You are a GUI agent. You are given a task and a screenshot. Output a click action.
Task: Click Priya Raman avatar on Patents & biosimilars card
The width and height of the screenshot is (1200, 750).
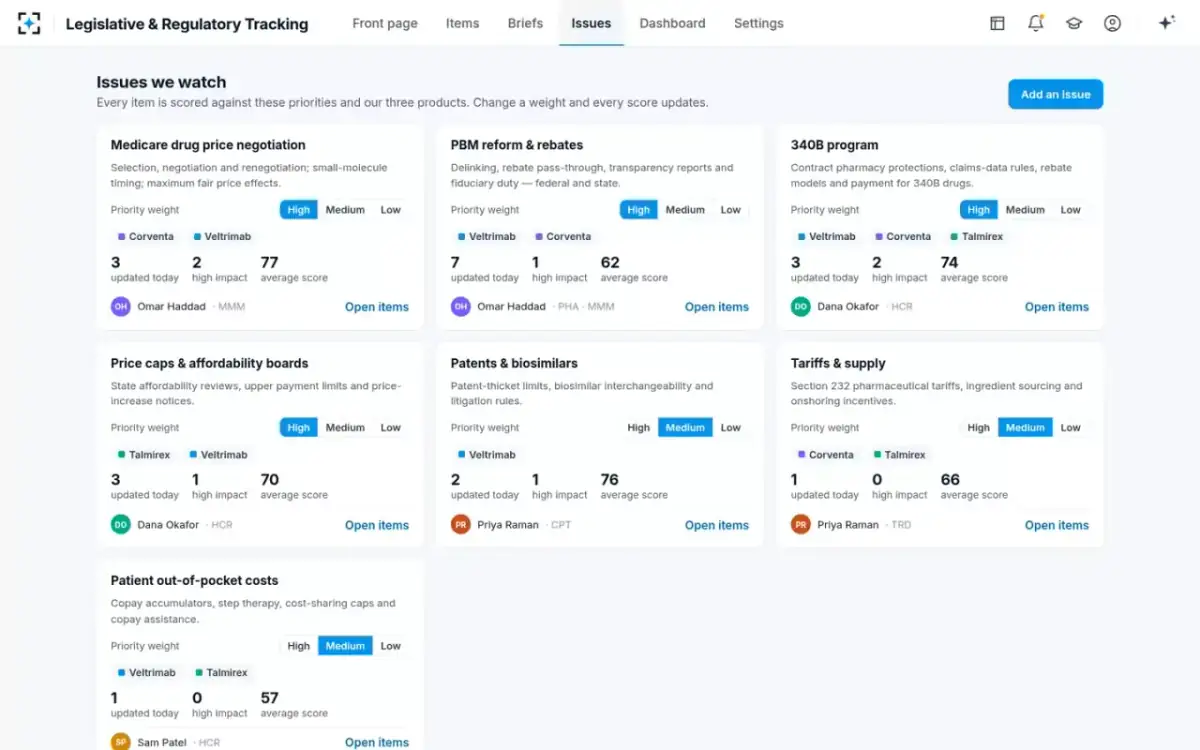click(x=461, y=525)
